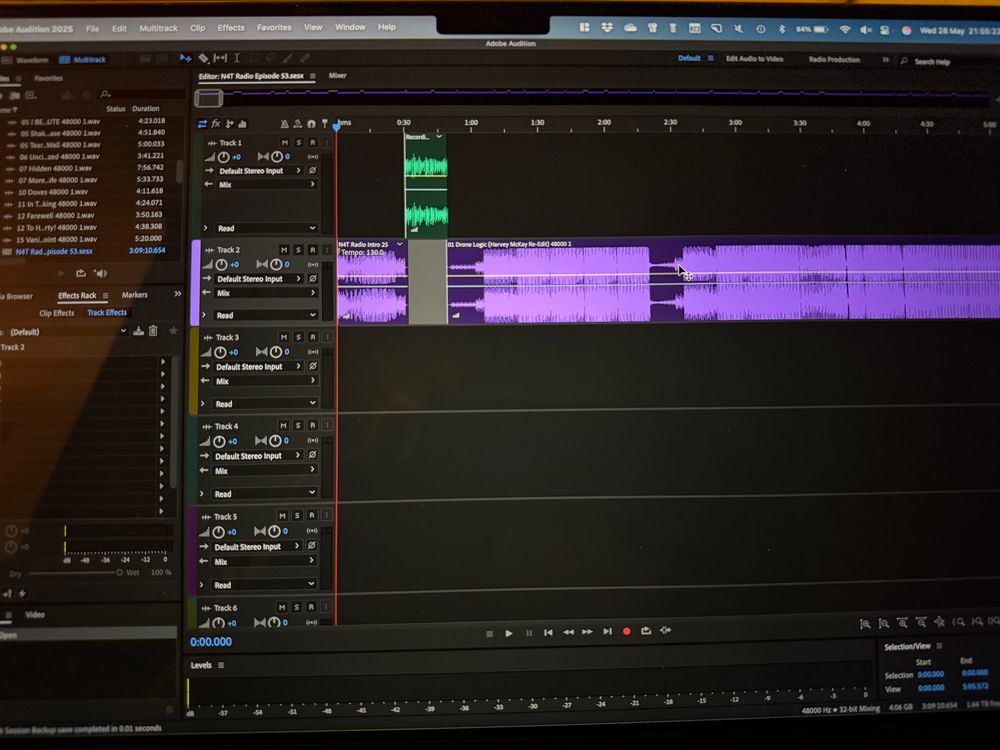
Task: Click the Fast Forward transport button
Action: tap(587, 631)
